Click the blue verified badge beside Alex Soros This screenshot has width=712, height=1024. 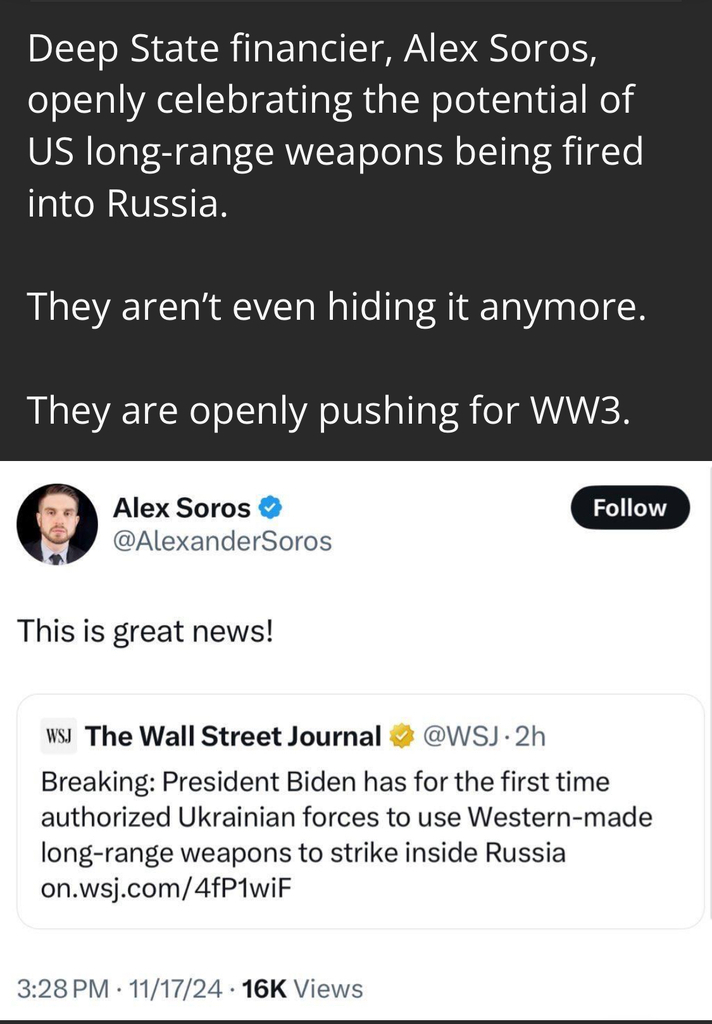tap(270, 508)
